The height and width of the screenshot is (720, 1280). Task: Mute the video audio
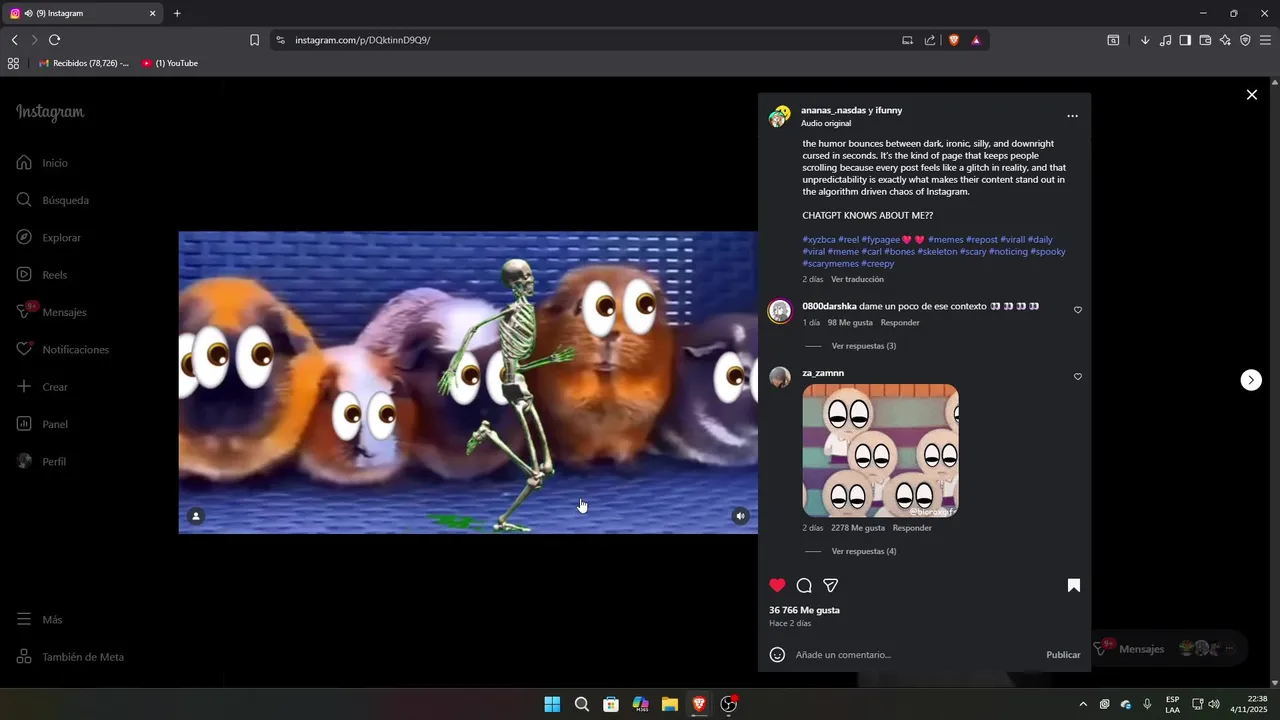[740, 516]
